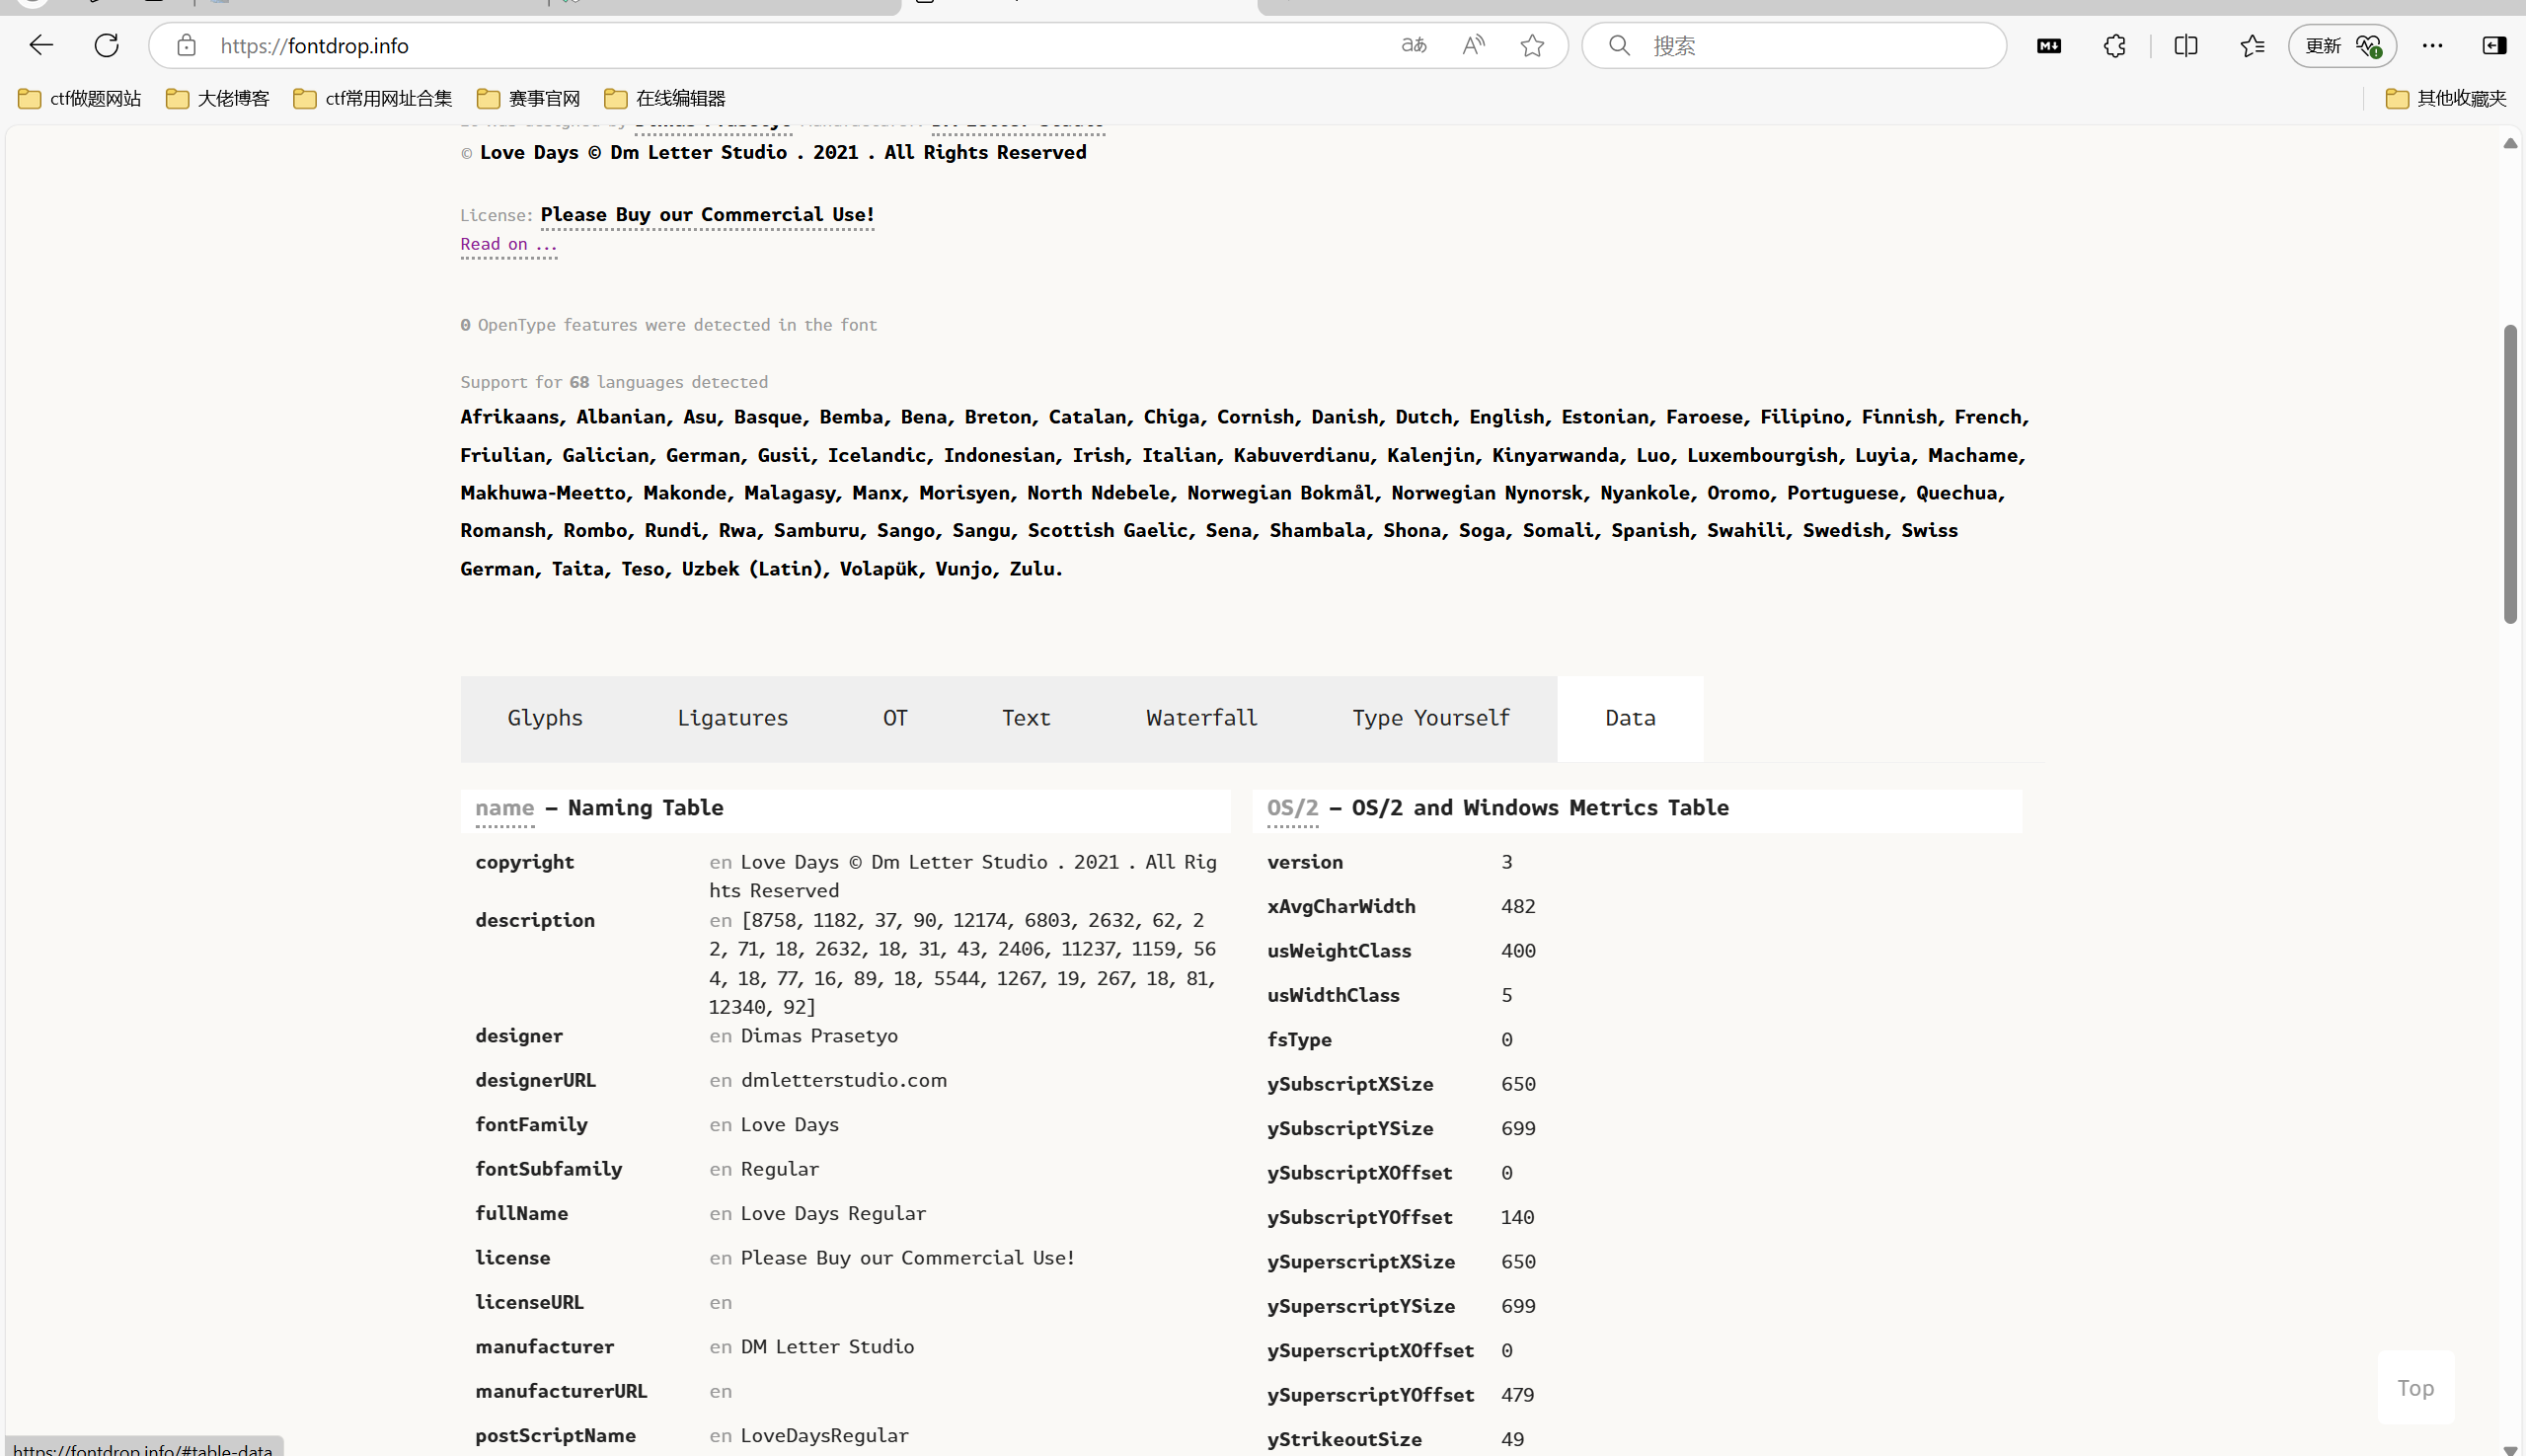Click the ySuperscriptYOffset value 479
This screenshot has height=1456, width=2526.
coord(1517,1395)
